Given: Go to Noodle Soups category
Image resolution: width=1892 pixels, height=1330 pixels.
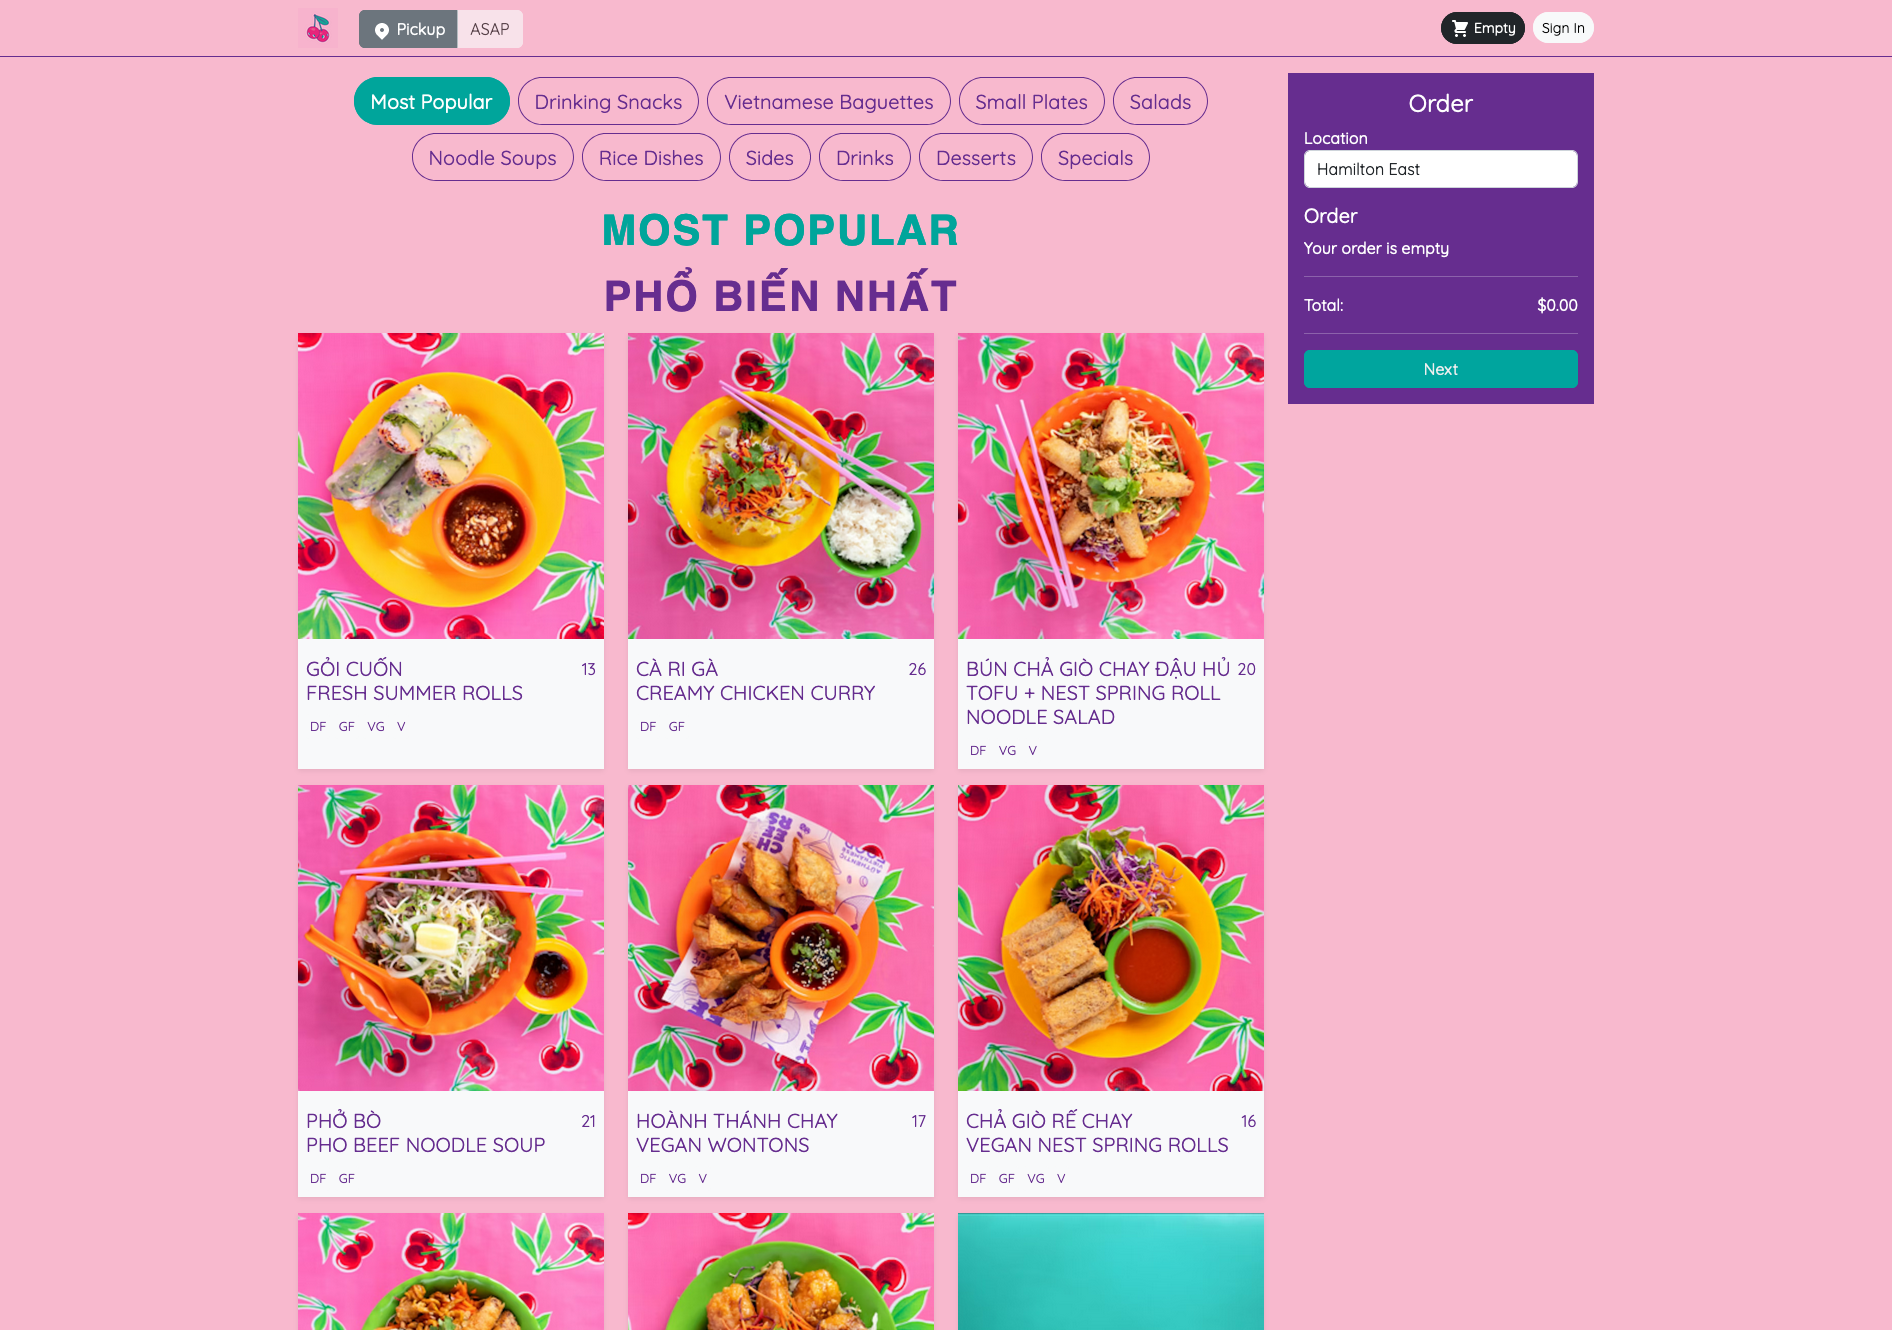Looking at the screenshot, I should point(492,157).
